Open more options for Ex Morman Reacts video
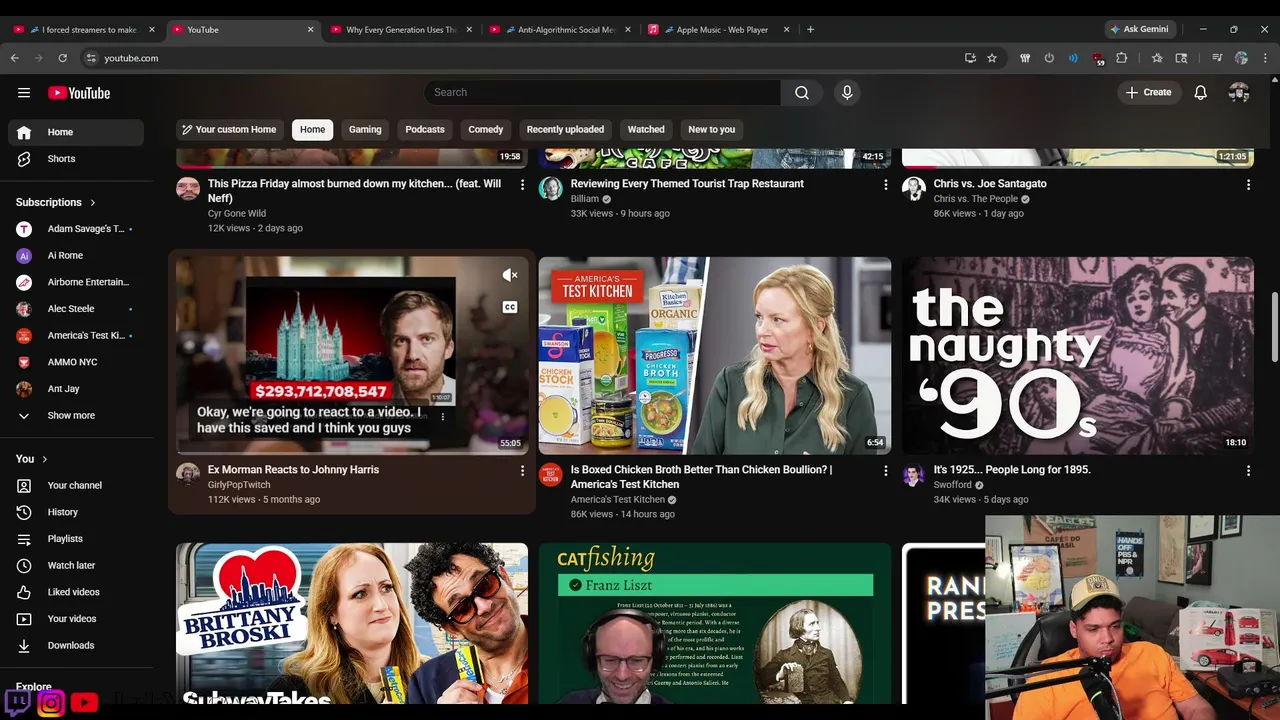Image resolution: width=1280 pixels, height=720 pixels. [x=522, y=470]
